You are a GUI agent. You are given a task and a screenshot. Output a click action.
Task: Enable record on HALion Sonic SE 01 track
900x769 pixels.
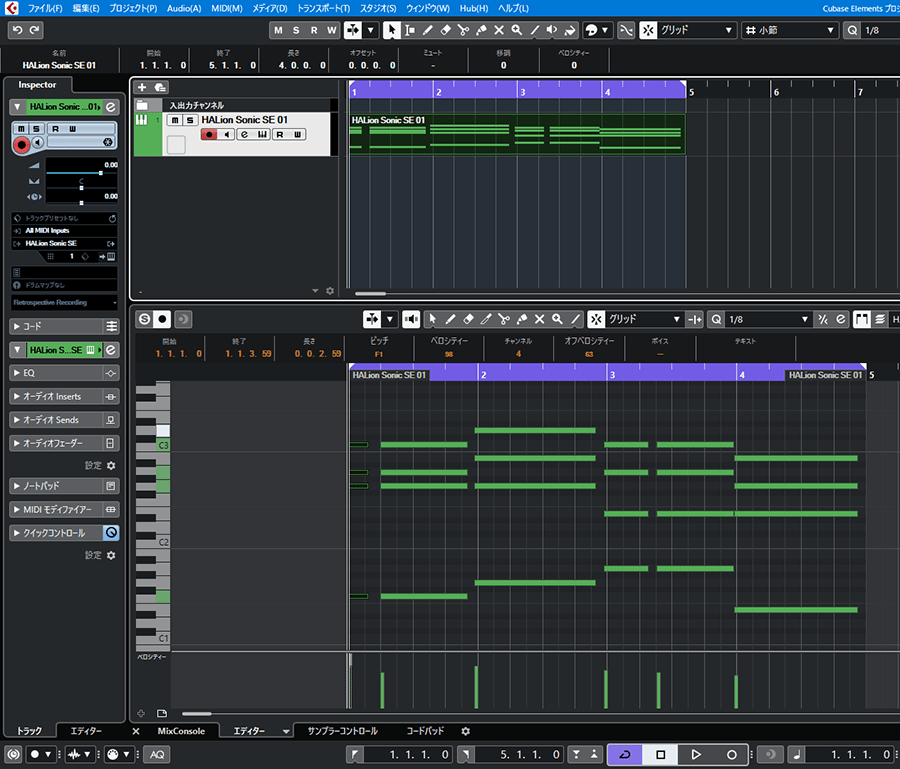click(x=209, y=135)
